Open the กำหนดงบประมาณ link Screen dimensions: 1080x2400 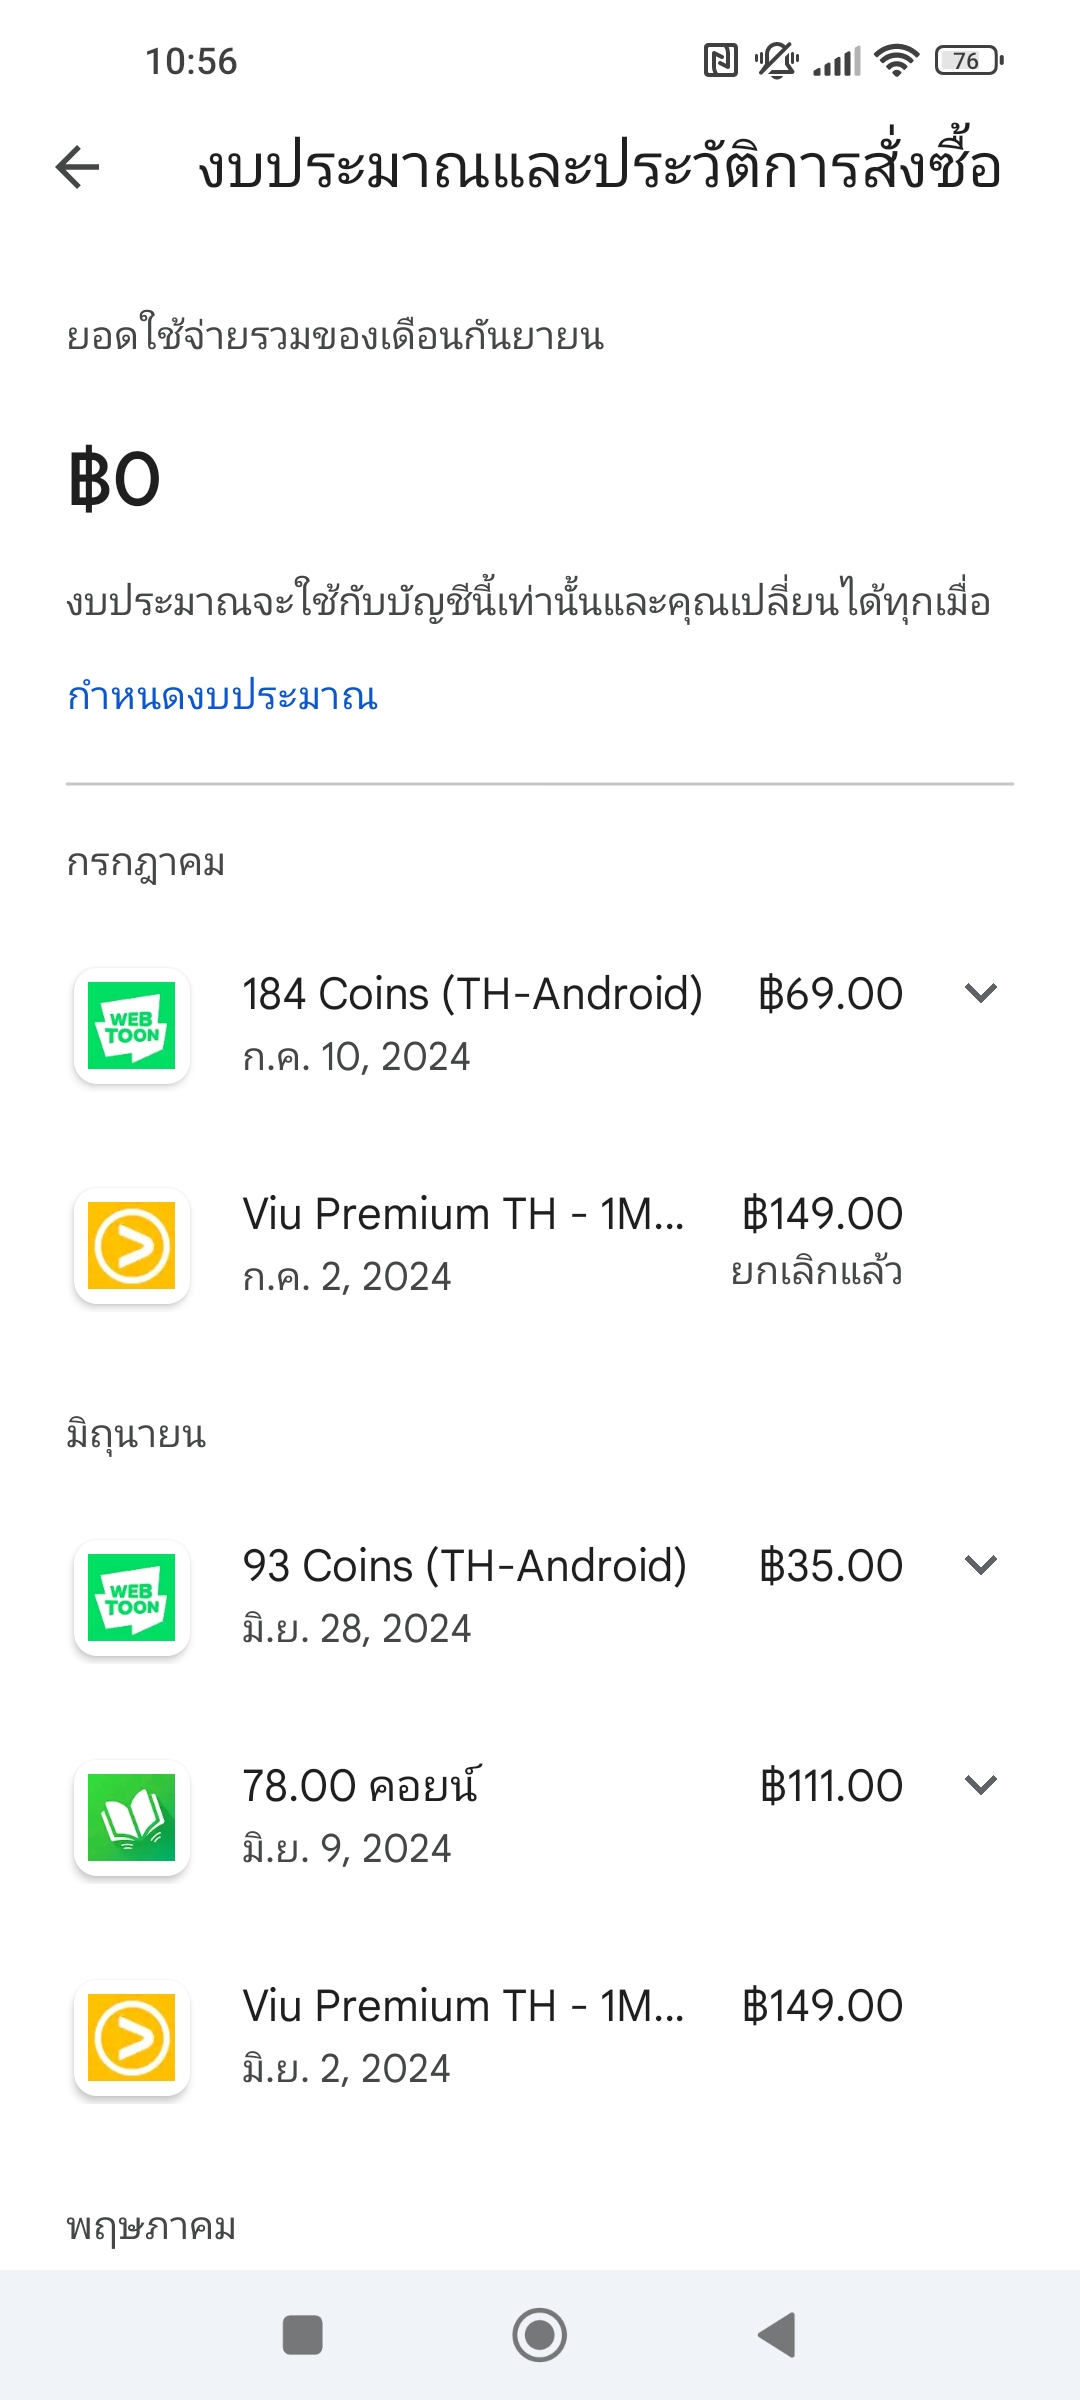pos(222,695)
